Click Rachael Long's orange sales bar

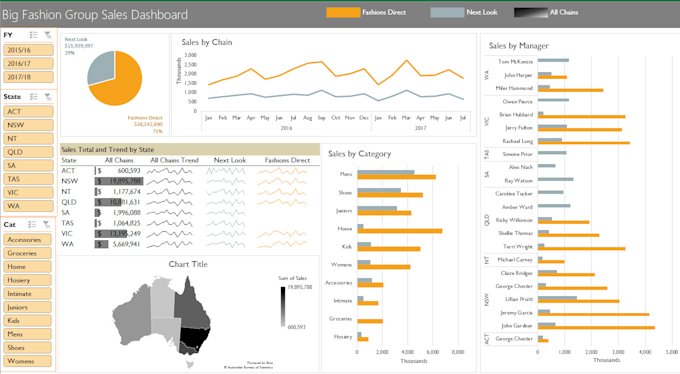point(584,143)
